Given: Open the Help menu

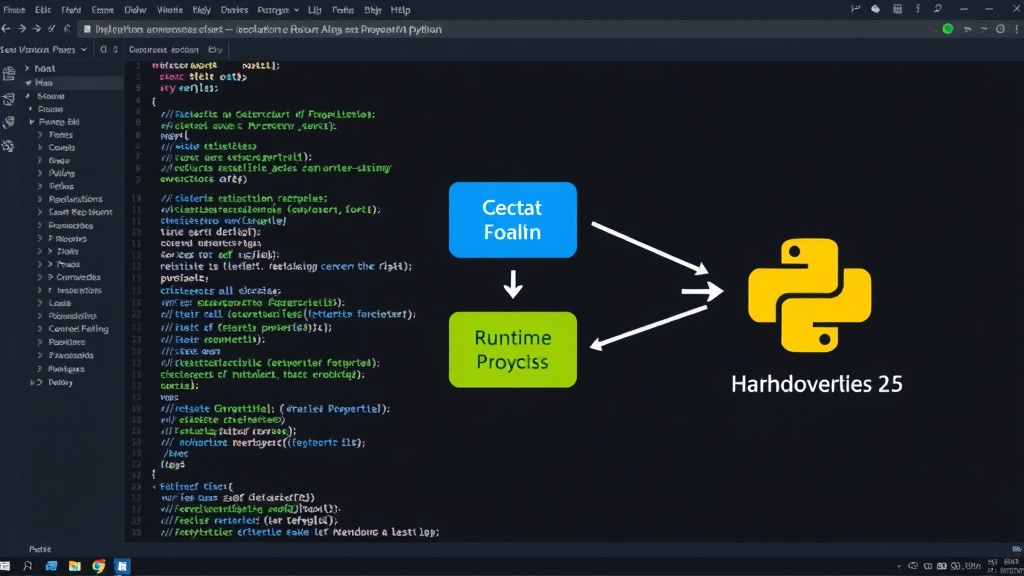Looking at the screenshot, I should coord(400,10).
